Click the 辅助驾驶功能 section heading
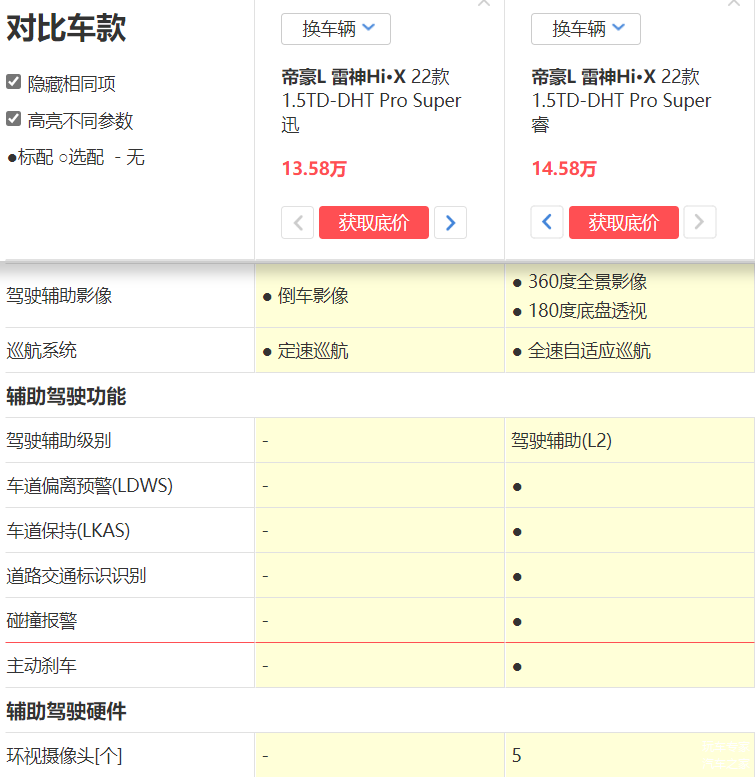 coord(66,396)
